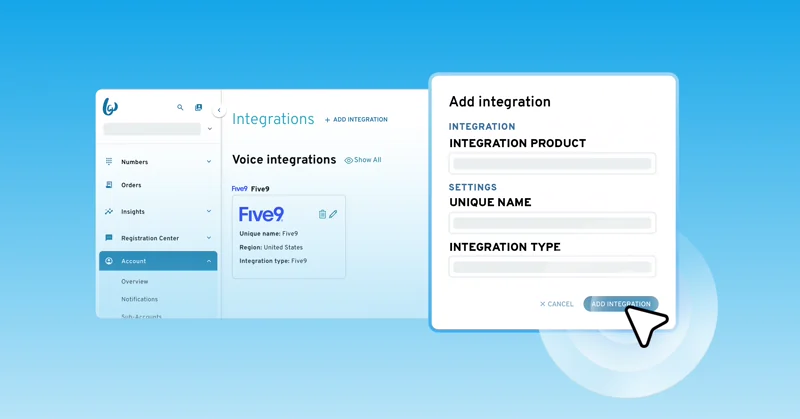The height and width of the screenshot is (419, 800).
Task: Click the + Add Integration link in the header
Action: [356, 120]
